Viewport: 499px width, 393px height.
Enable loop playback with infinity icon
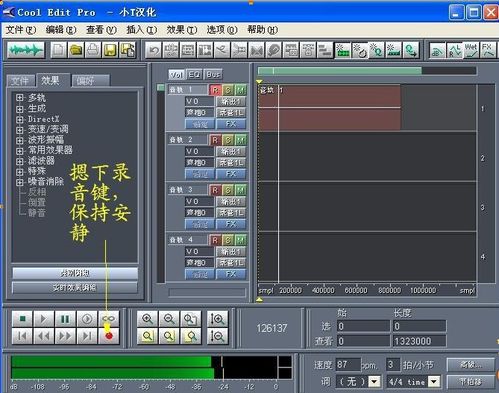(109, 319)
